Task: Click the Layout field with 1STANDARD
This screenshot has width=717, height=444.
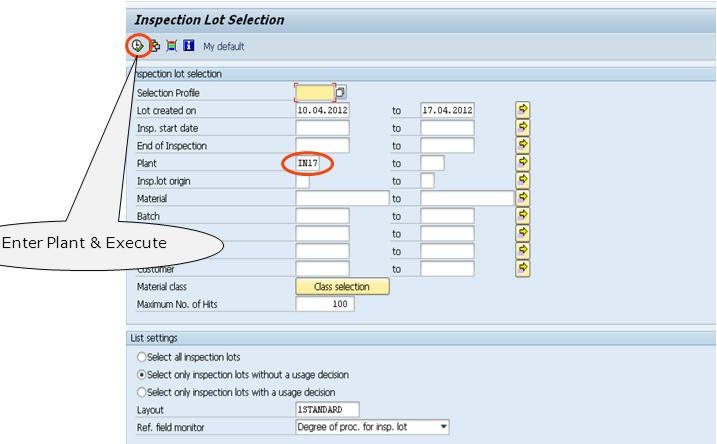Action: point(327,410)
